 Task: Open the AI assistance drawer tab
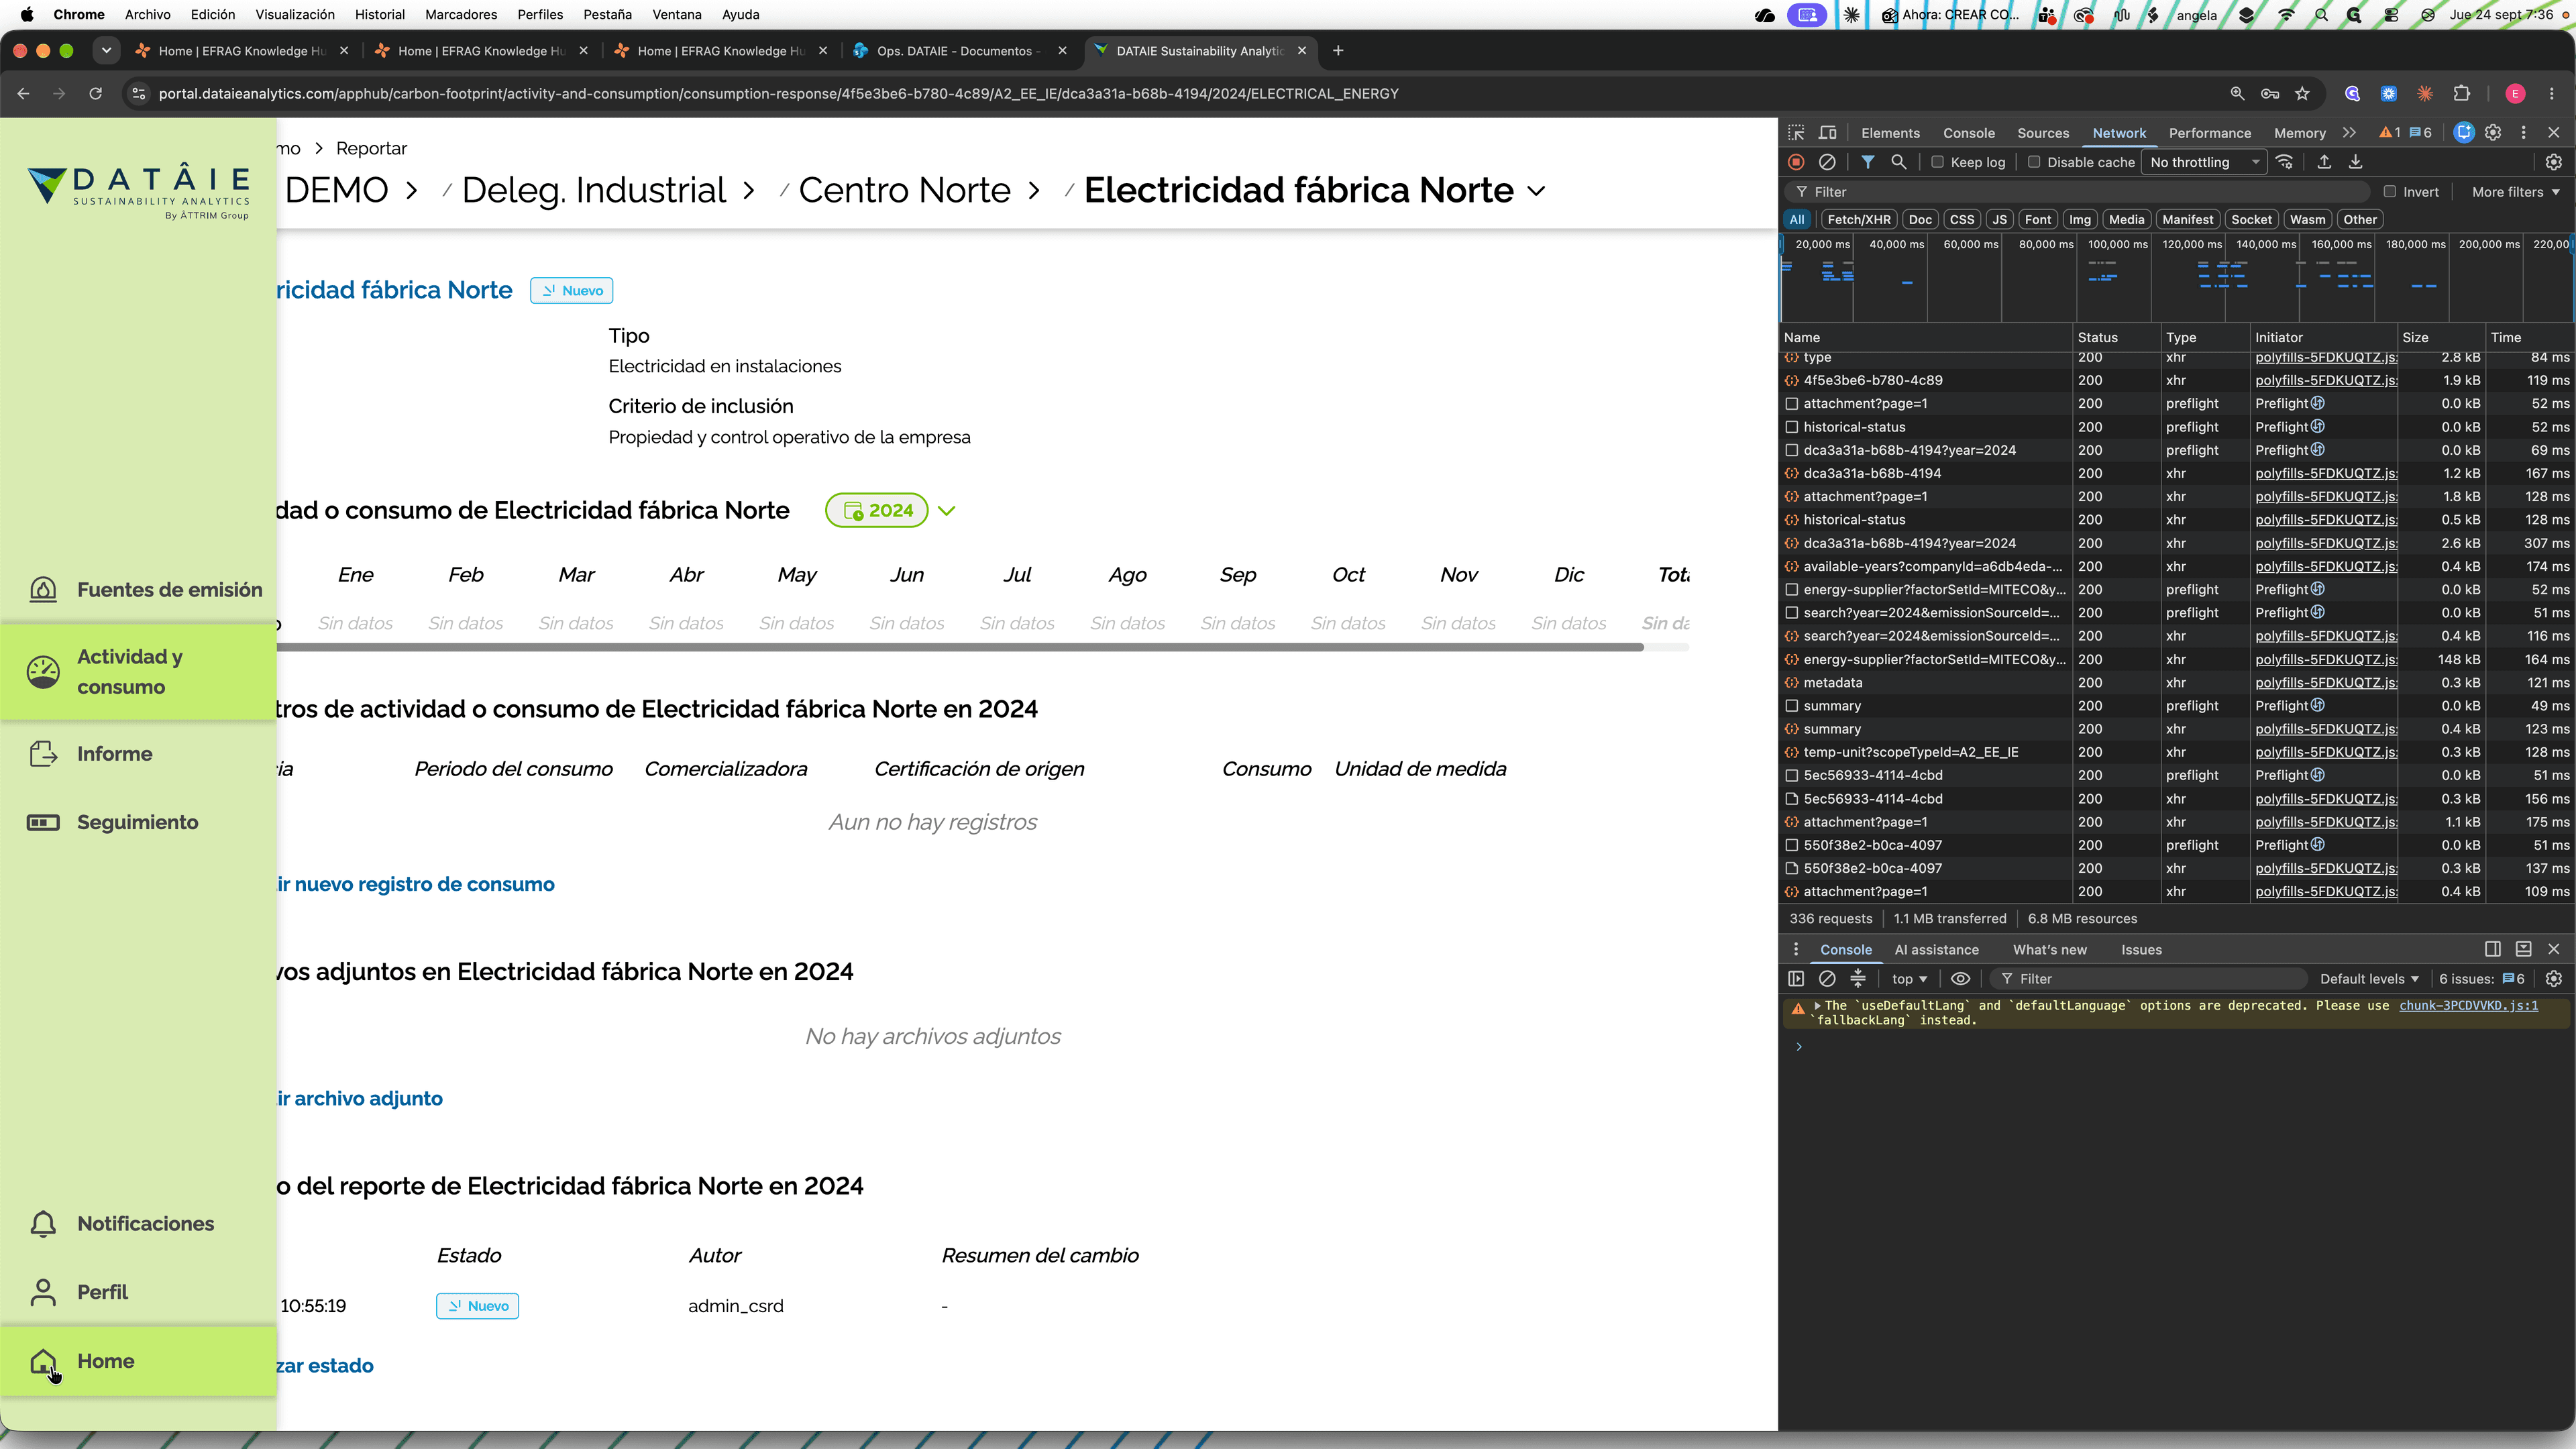[1936, 950]
